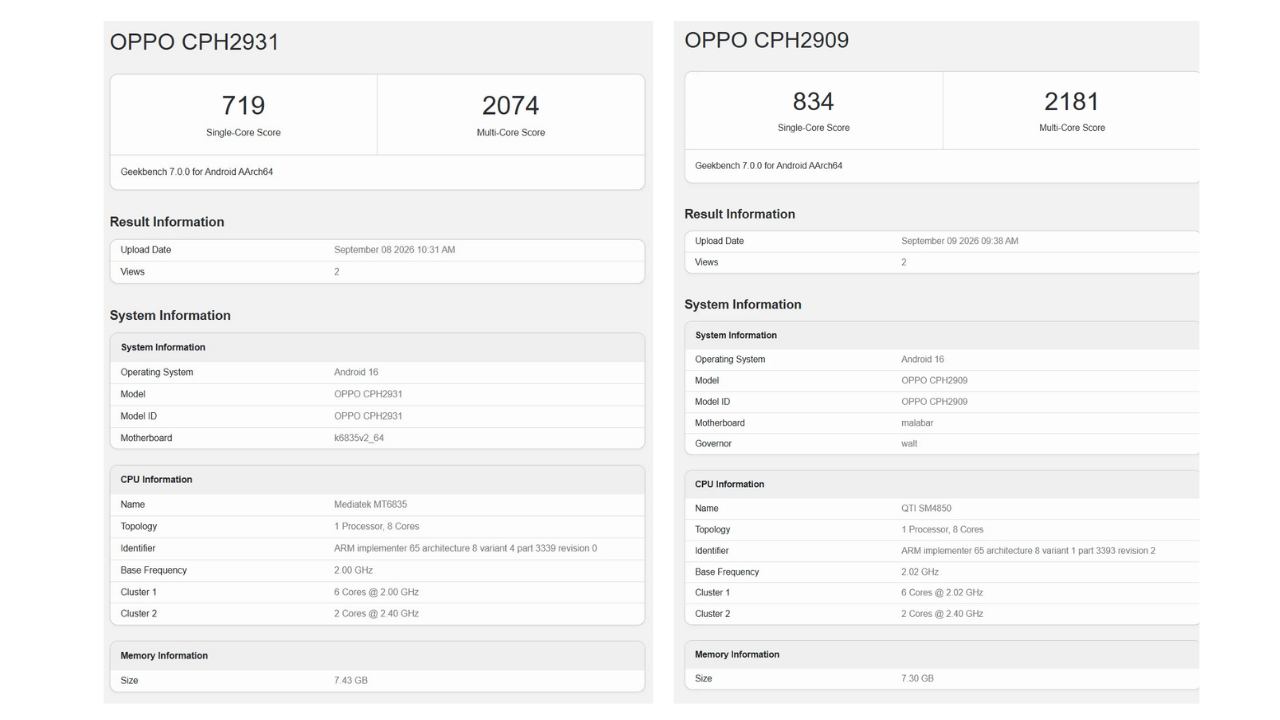Select Cluster 1 value "6 Cores @ 2.02 GHz"

coord(942,592)
